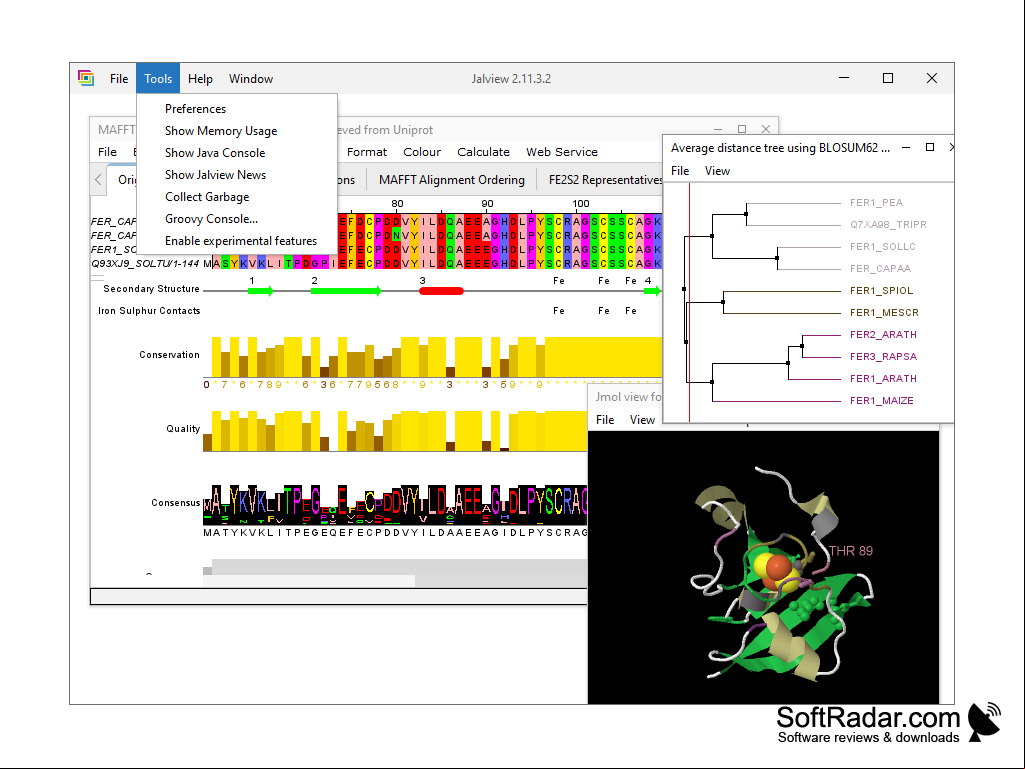This screenshot has width=1025, height=769.
Task: Close the MAFFT alignment window
Action: click(x=766, y=129)
